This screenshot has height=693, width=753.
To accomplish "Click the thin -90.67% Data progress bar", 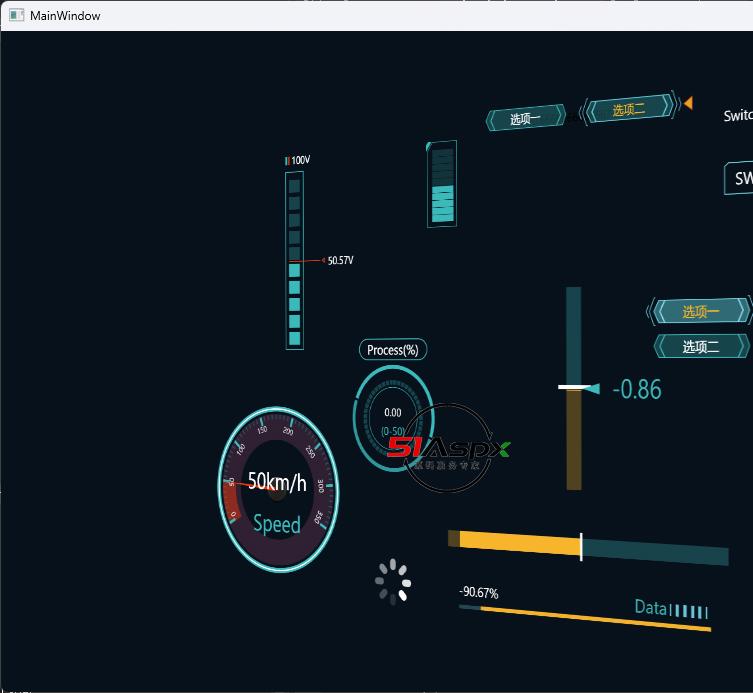I will (584, 617).
